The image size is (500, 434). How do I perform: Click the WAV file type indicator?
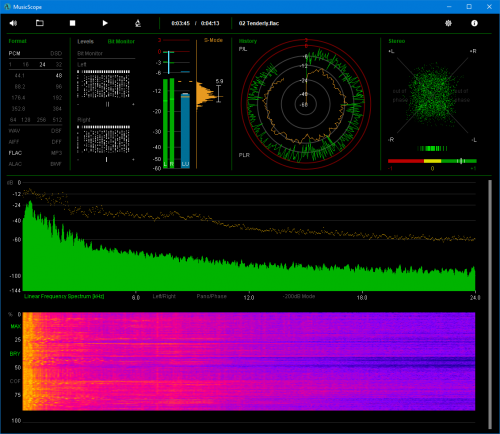point(14,131)
